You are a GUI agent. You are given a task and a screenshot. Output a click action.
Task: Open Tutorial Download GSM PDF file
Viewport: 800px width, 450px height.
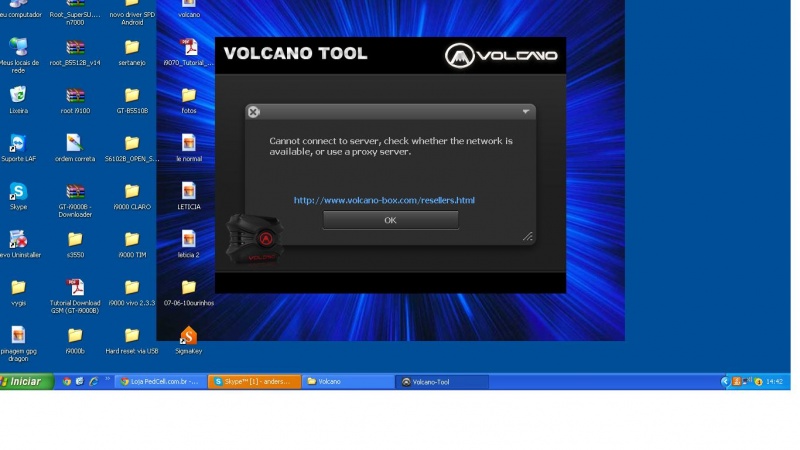pos(75,296)
